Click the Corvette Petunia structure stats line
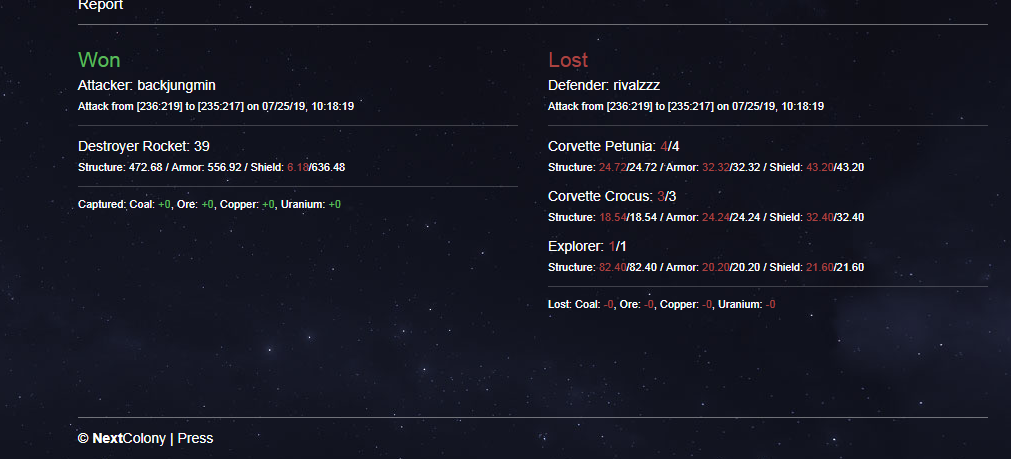The height and width of the screenshot is (459, 1011). (706, 168)
